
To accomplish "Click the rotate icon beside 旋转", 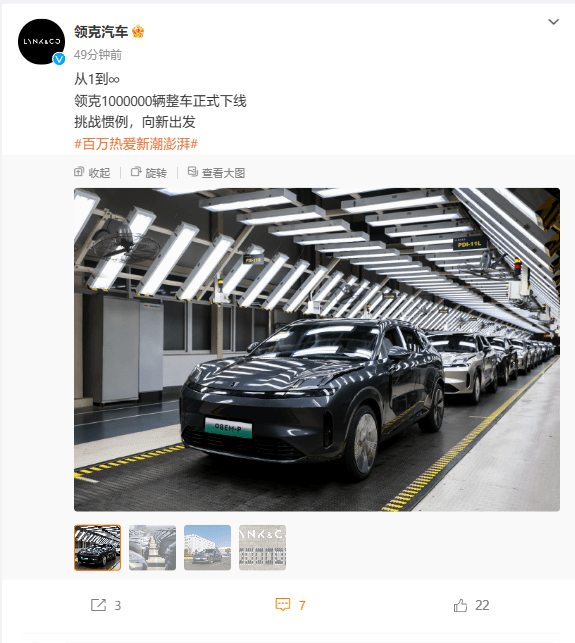I will point(136,172).
